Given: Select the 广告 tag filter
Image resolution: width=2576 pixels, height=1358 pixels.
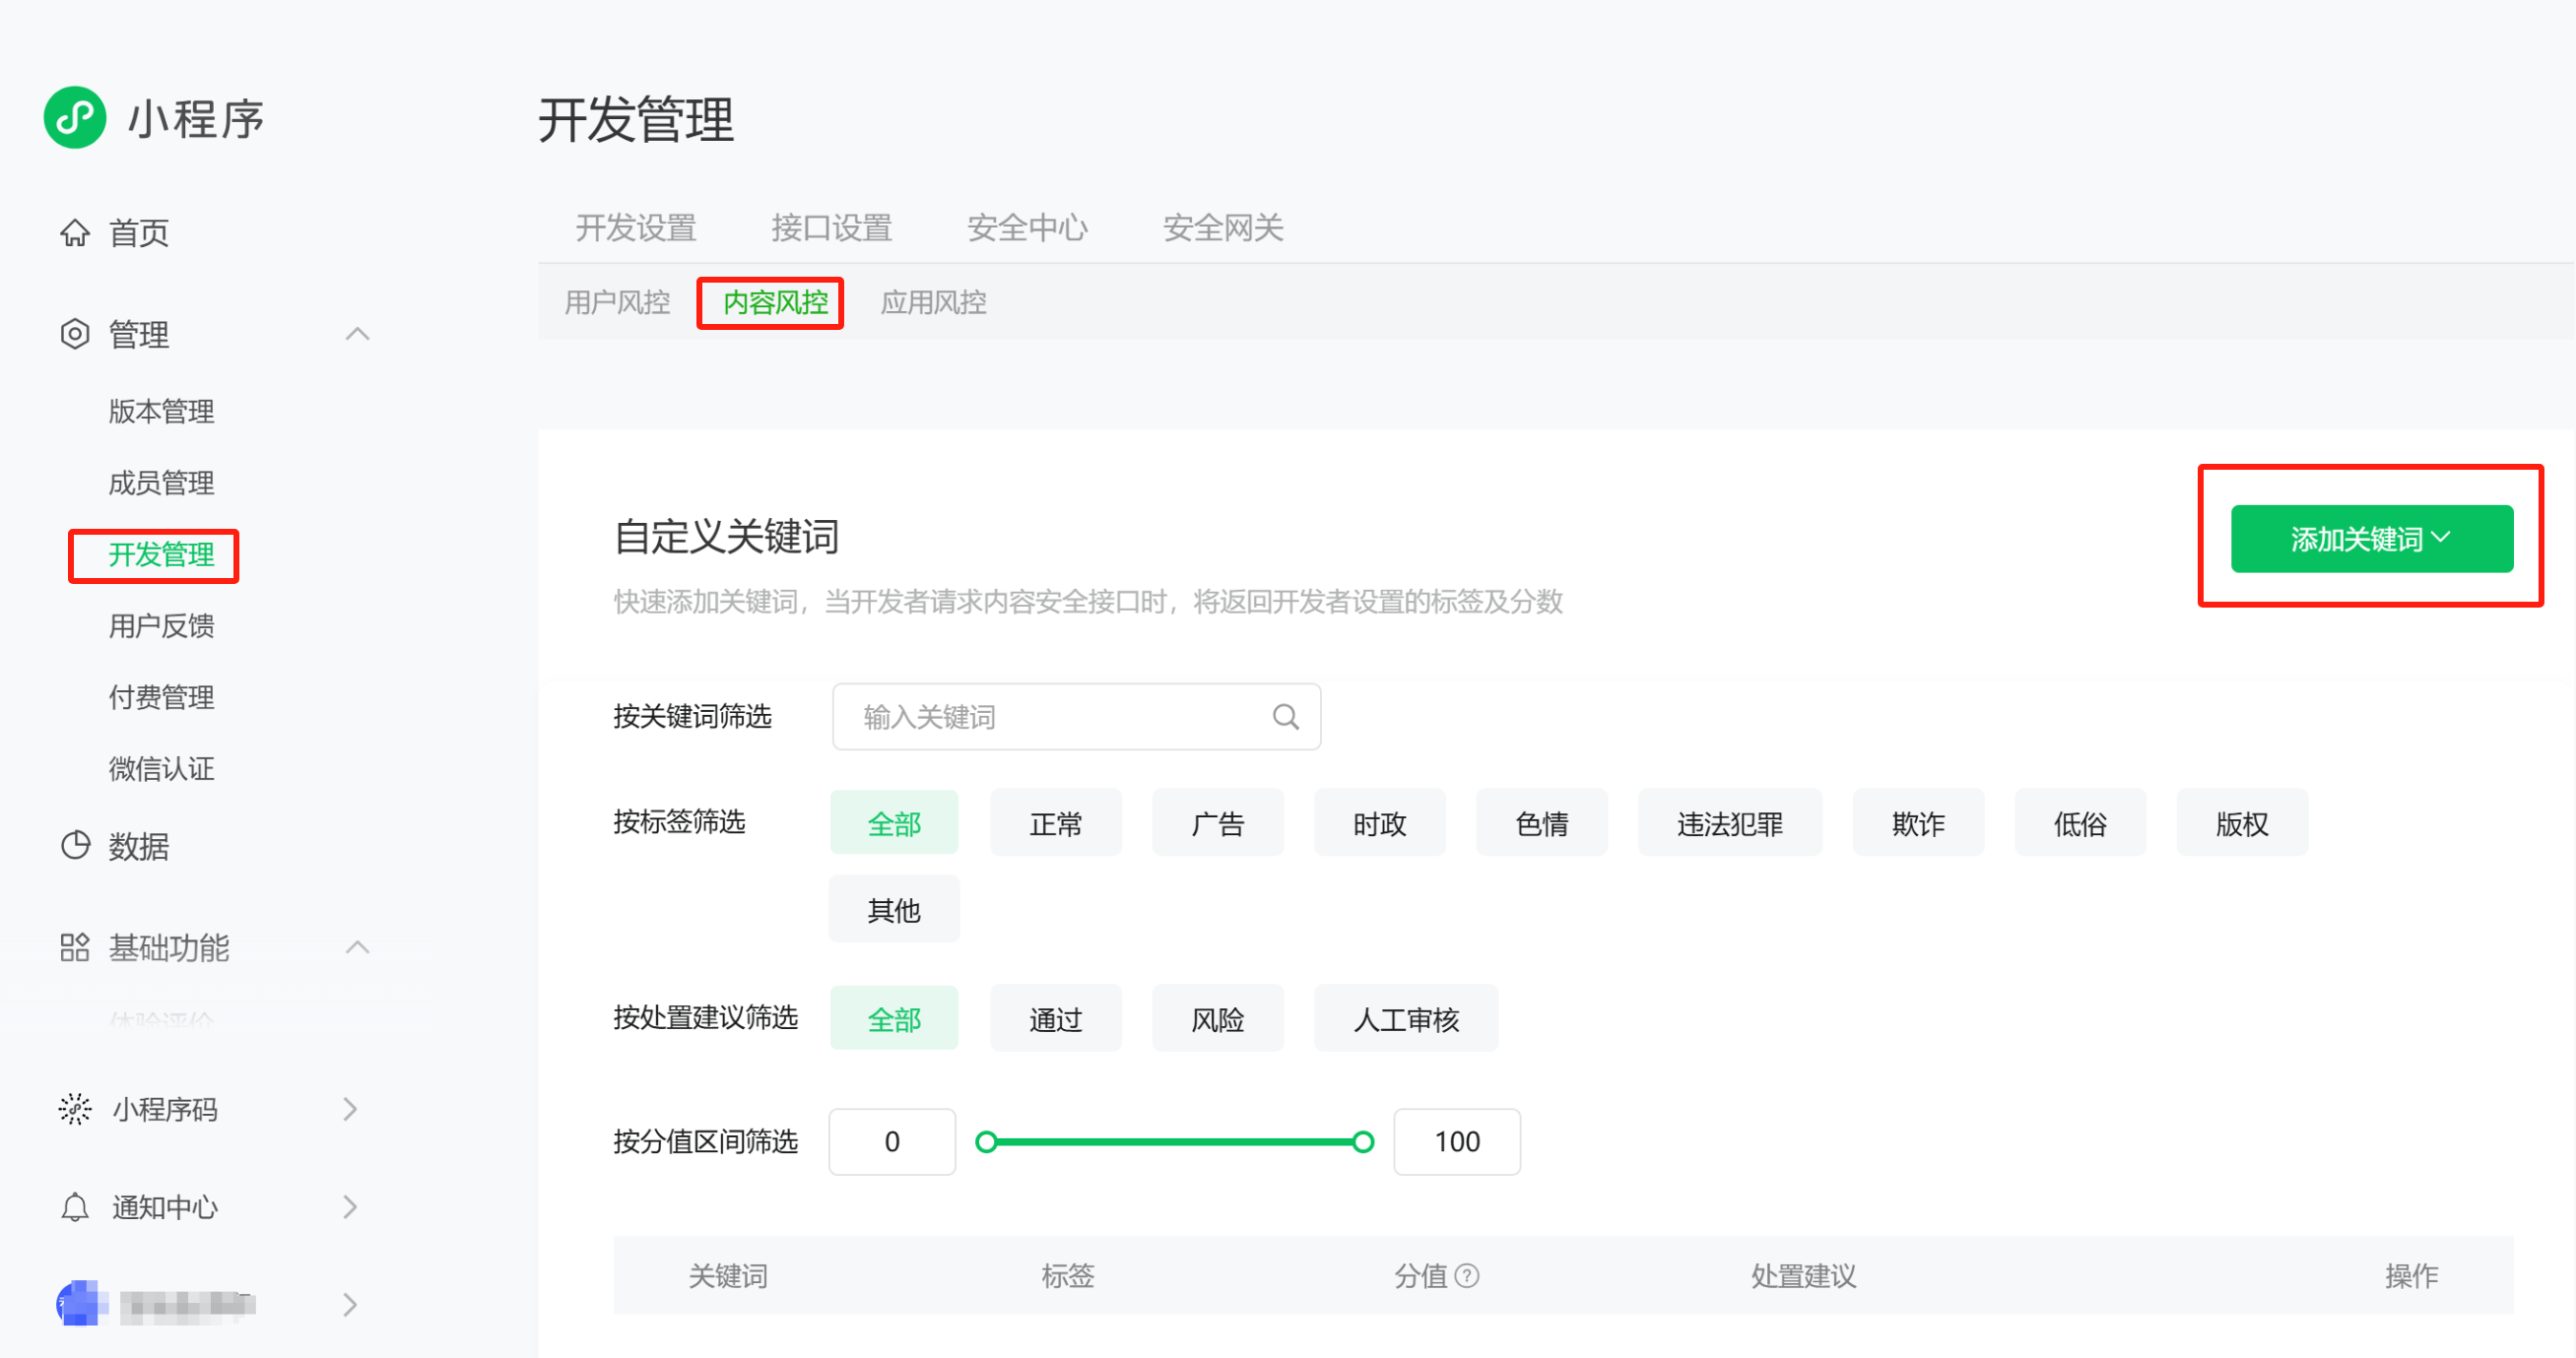Looking at the screenshot, I should [1217, 823].
